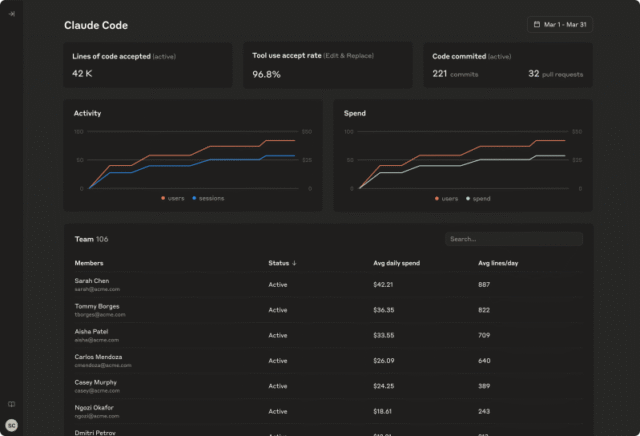This screenshot has width=640, height=436.
Task: Select the Tool use accept rate card
Action: point(328,65)
